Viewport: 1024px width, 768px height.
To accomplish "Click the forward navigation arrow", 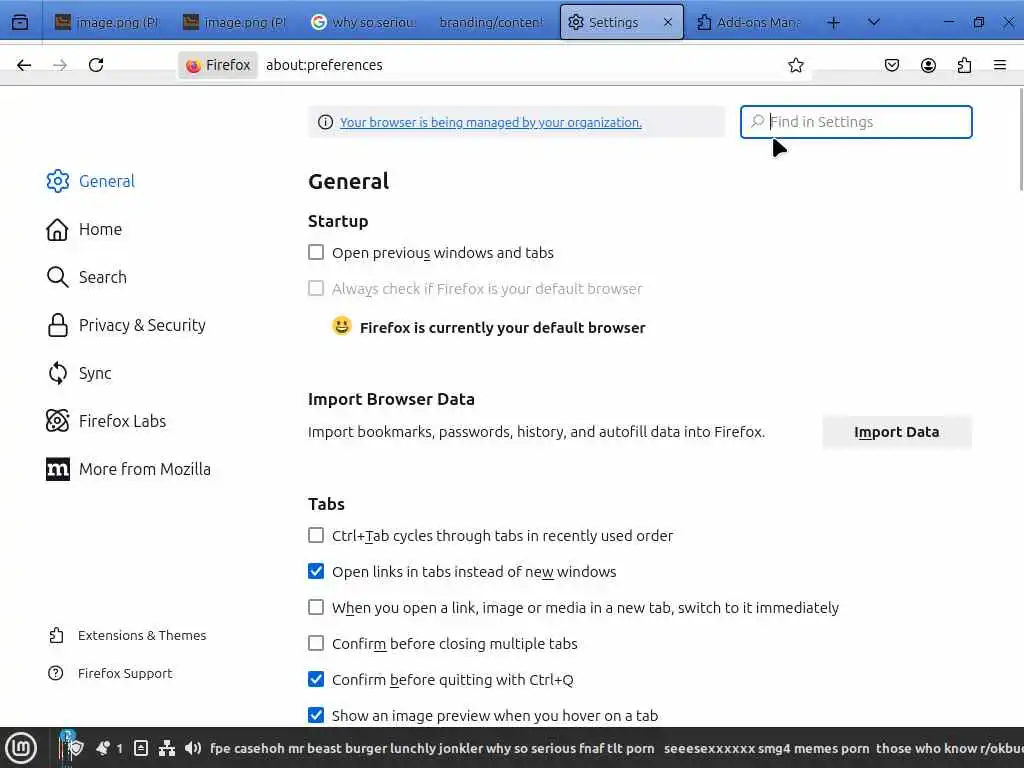I will point(60,65).
